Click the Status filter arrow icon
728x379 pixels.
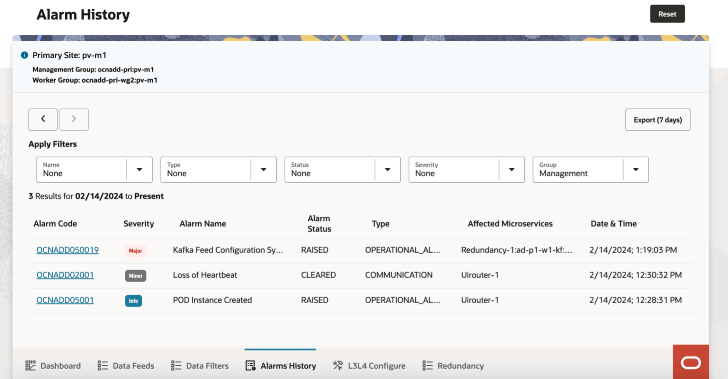tap(387, 170)
